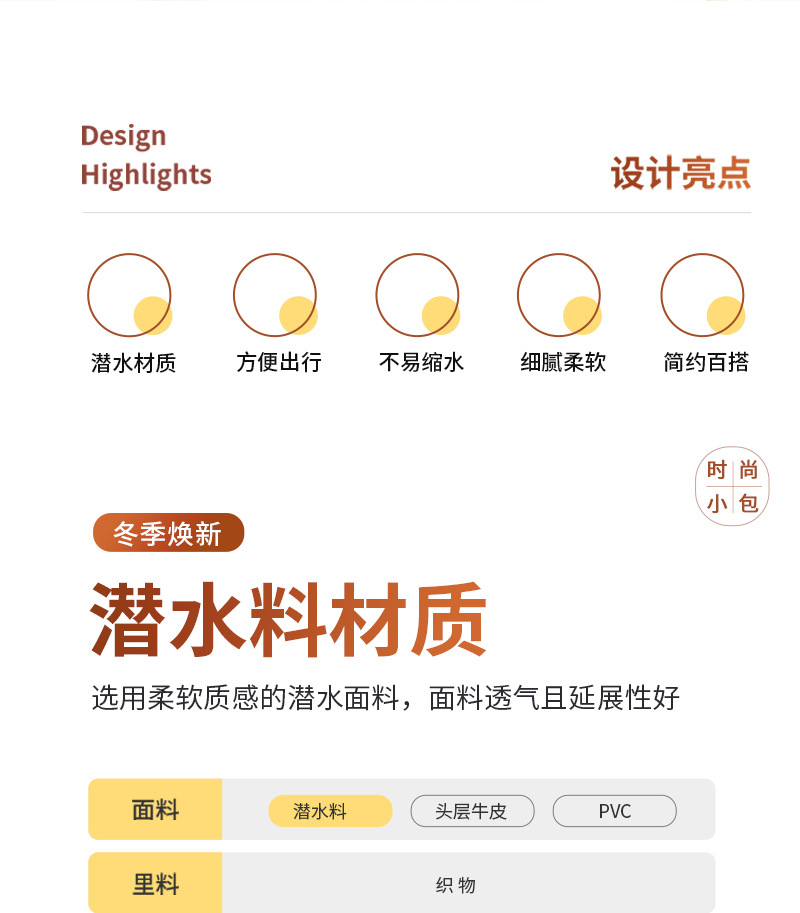Select the 头层牛皮 fabric option
800x913 pixels.
472,811
